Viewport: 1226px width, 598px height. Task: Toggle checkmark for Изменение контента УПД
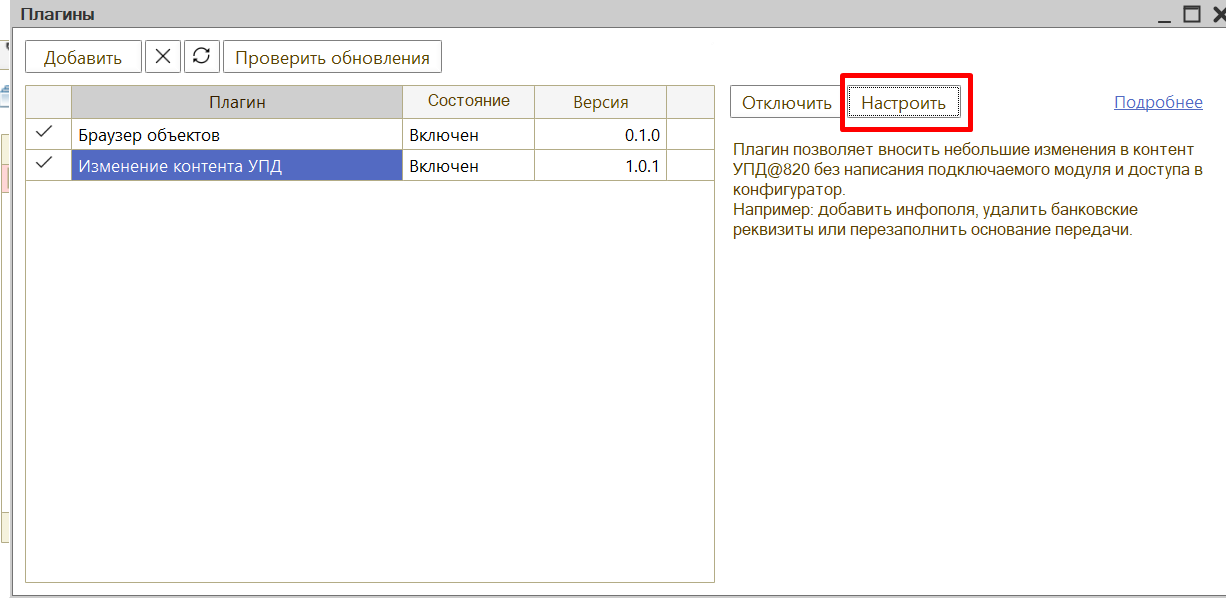45,164
